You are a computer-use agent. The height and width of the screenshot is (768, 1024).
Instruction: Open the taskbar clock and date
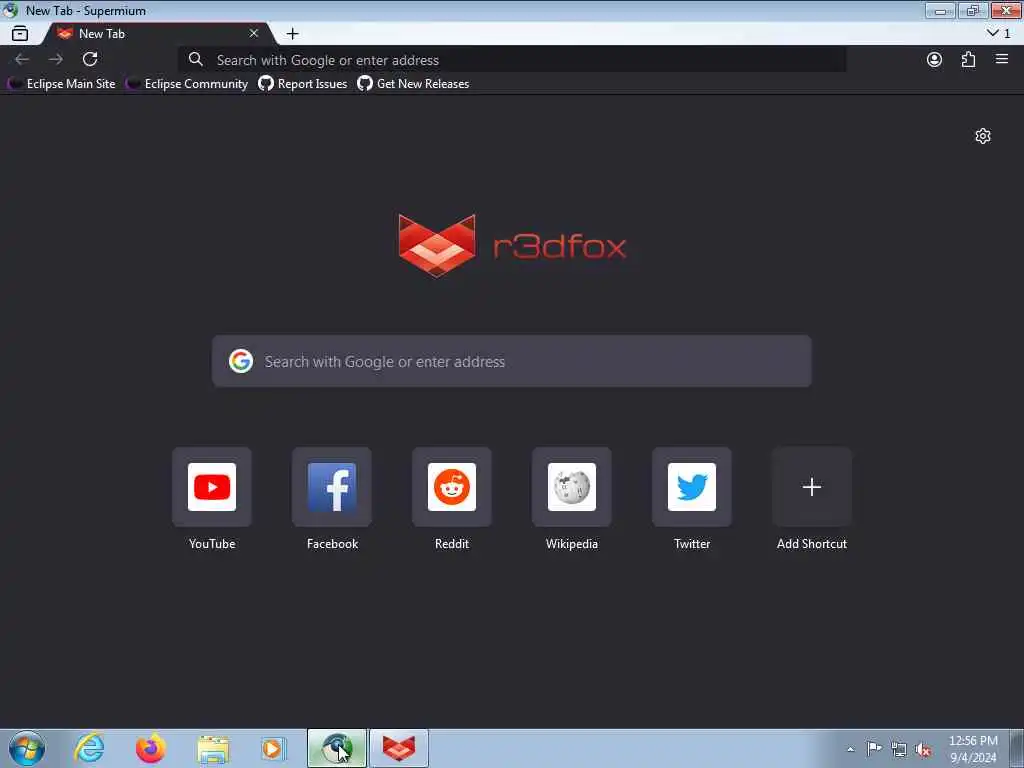(973, 749)
